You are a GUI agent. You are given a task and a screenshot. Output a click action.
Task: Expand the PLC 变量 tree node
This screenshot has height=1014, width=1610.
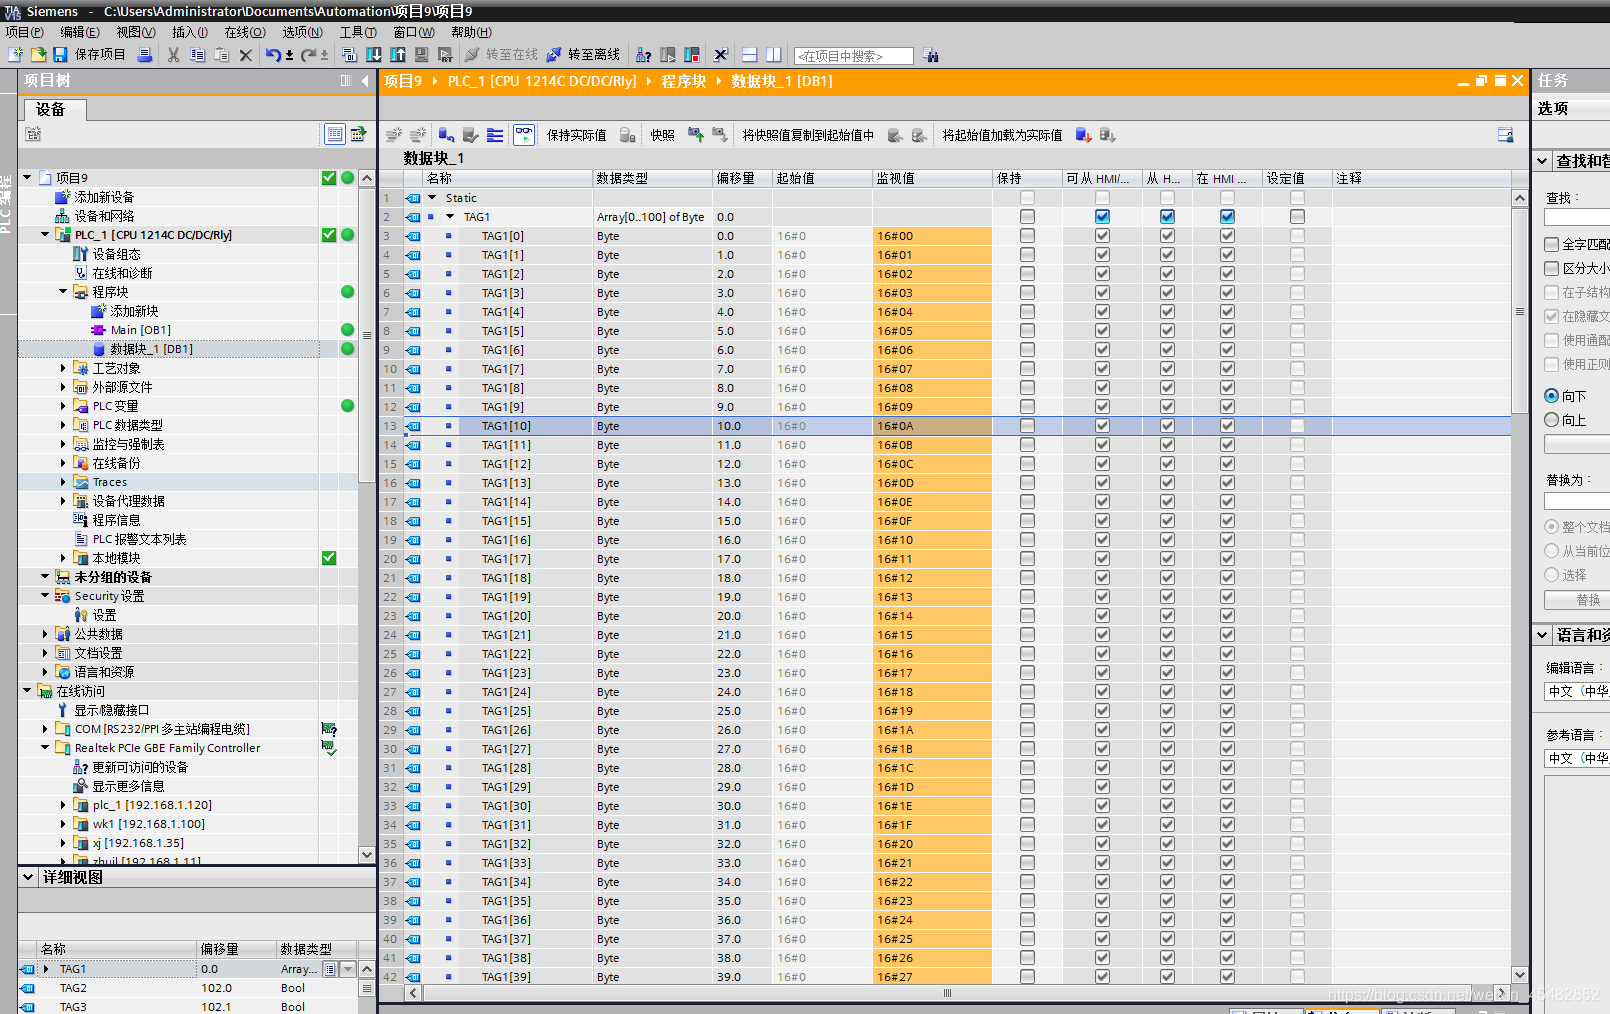click(63, 406)
